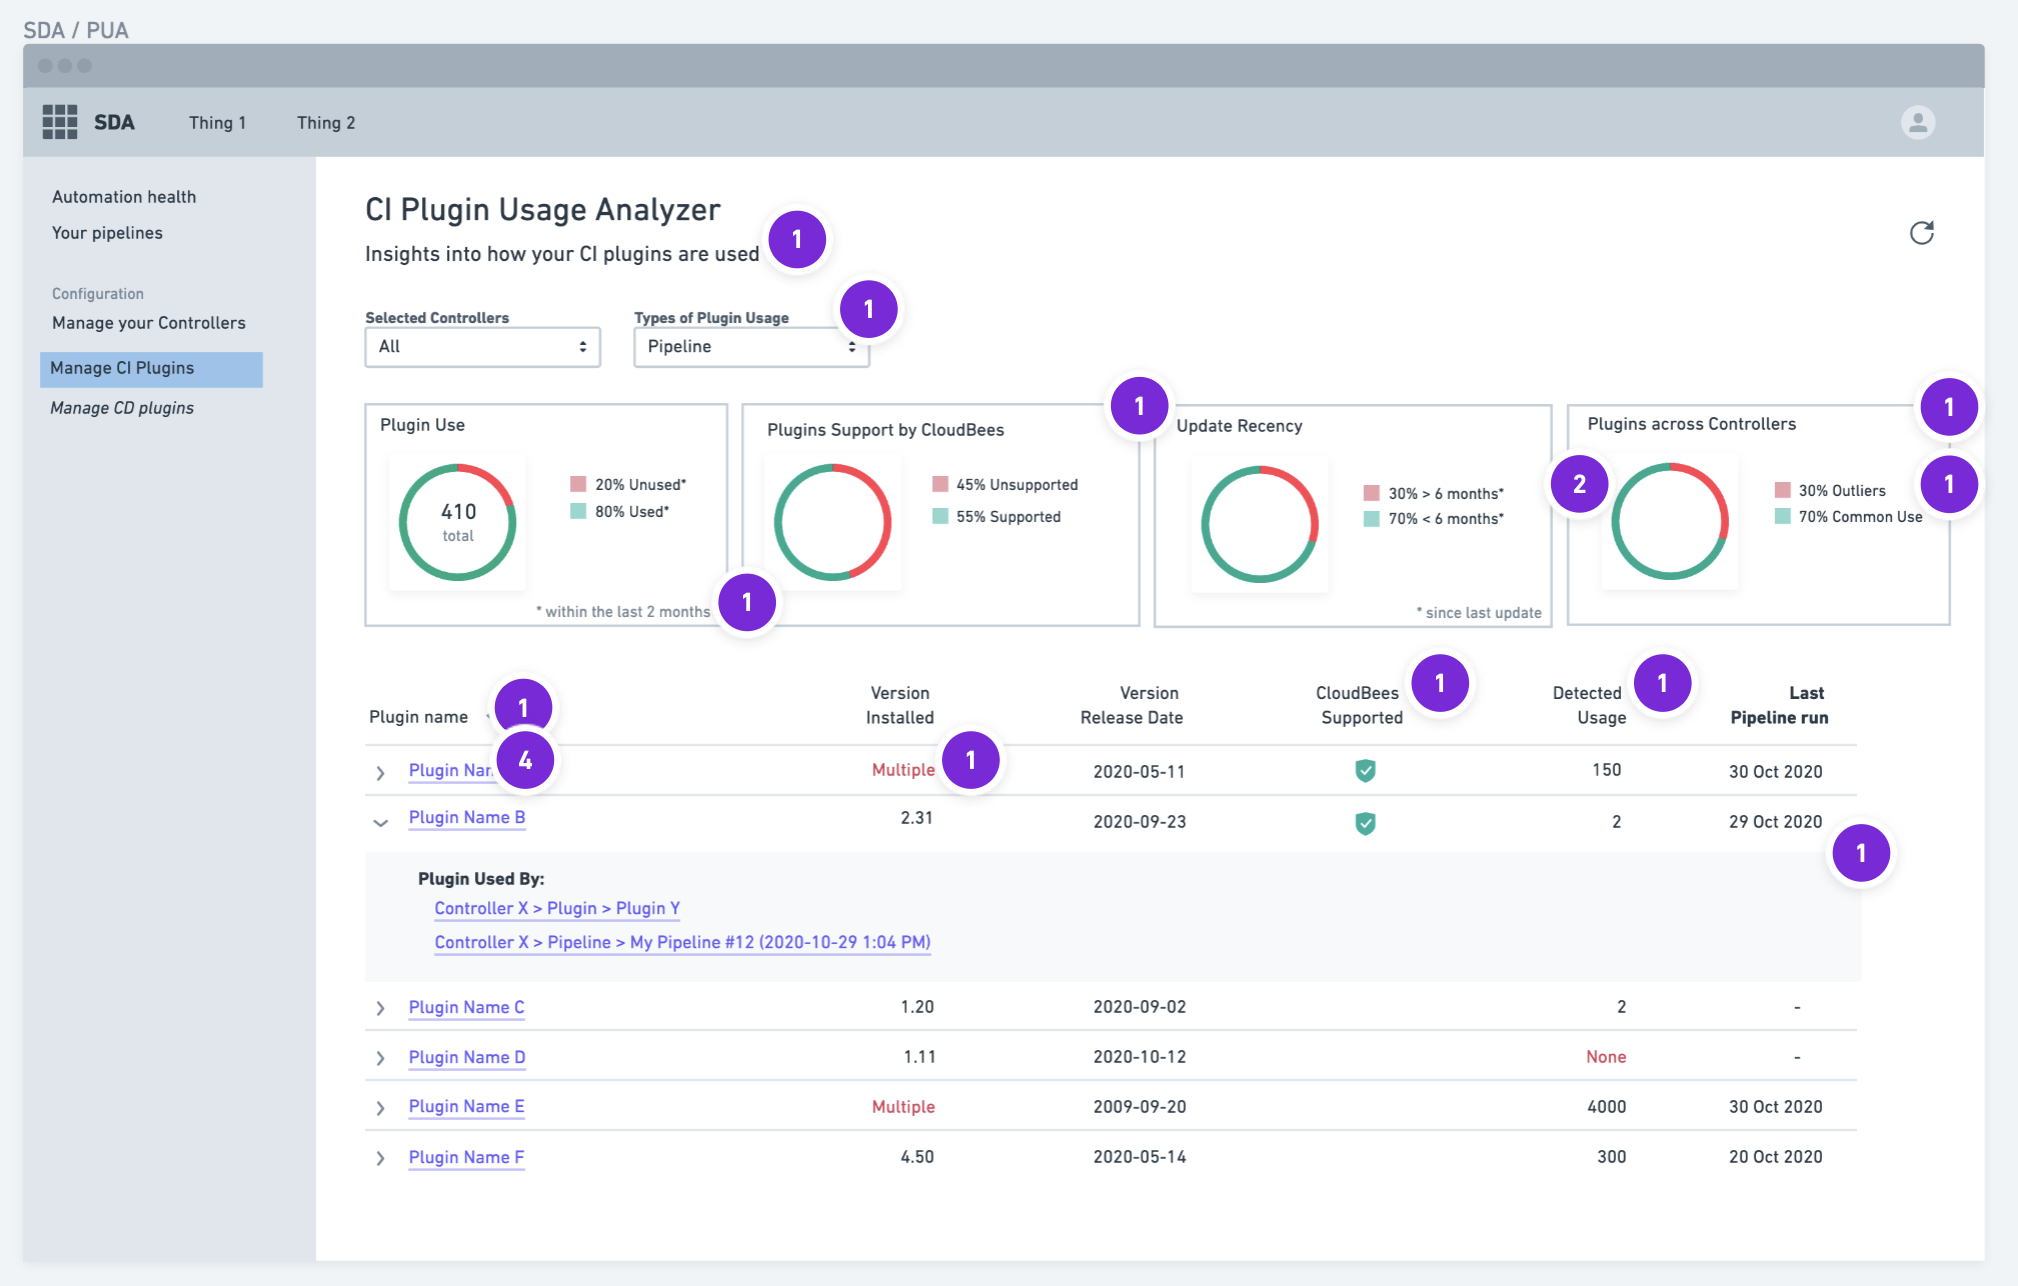Click the 80% Used legend swatch
2018x1286 pixels.
(x=578, y=511)
